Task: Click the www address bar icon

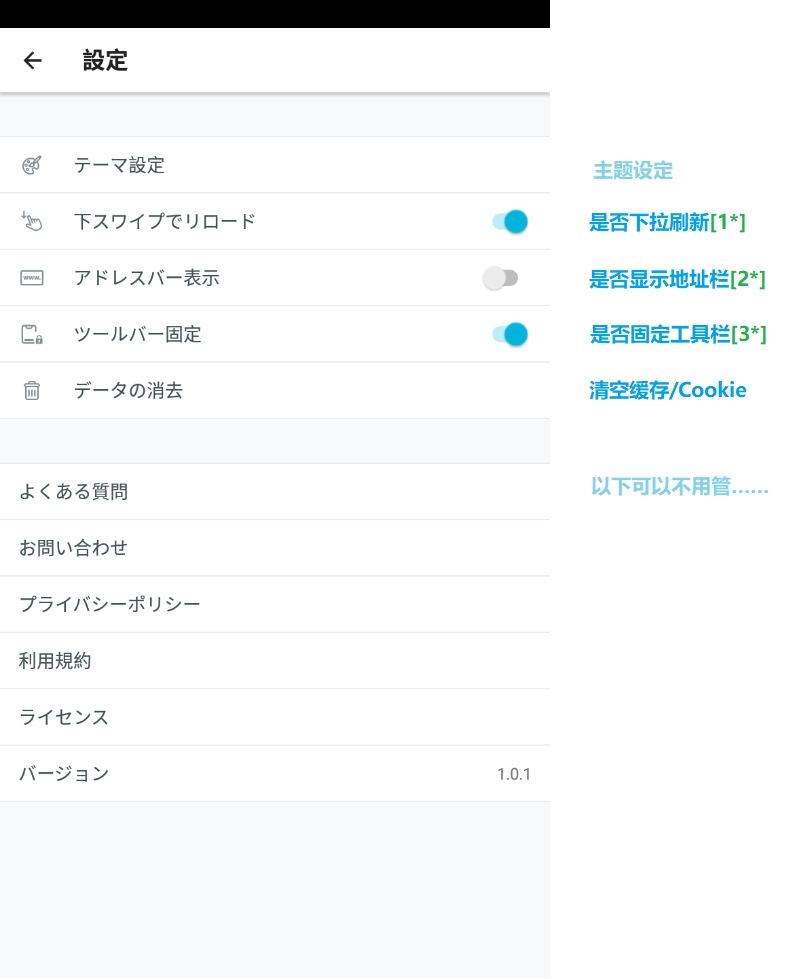Action: [32, 278]
